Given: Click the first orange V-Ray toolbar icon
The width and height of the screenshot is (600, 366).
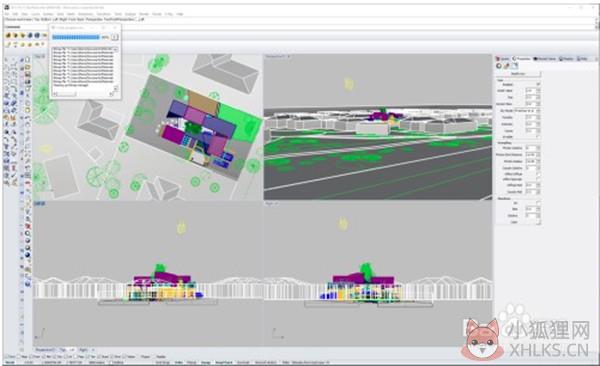Looking at the screenshot, I should pyautogui.click(x=8, y=35).
